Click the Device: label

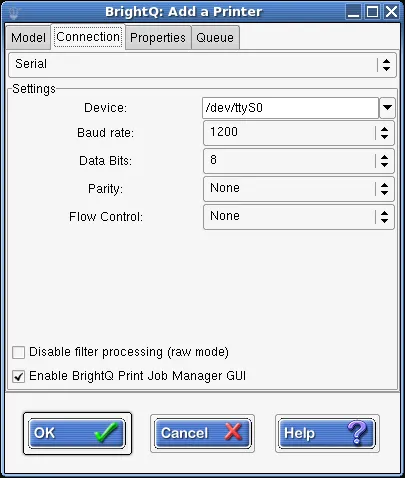pyautogui.click(x=105, y=108)
